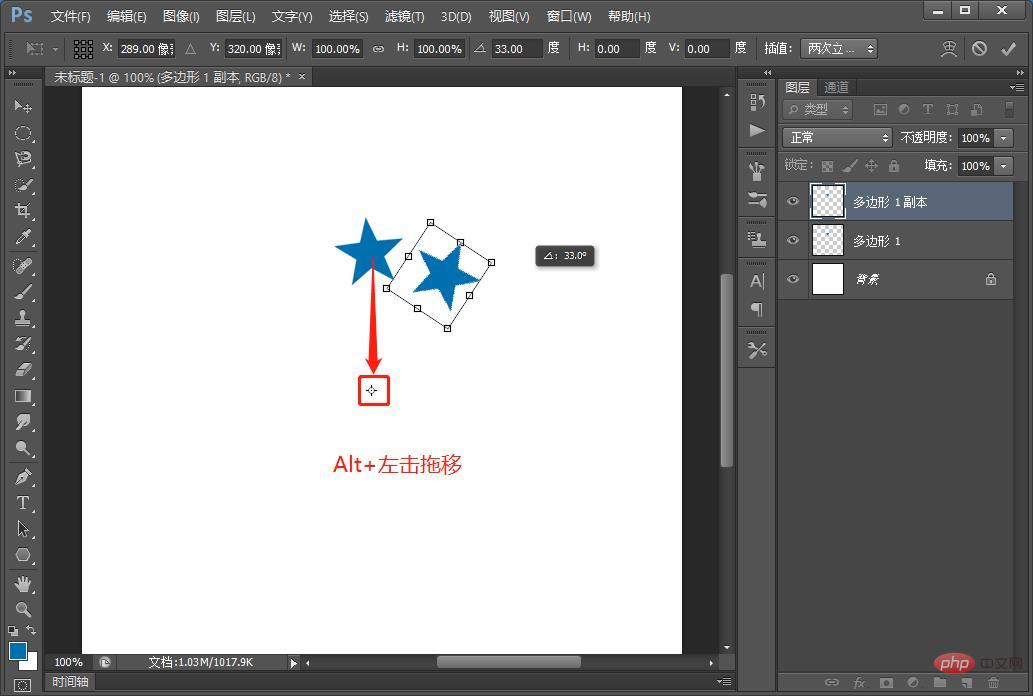The height and width of the screenshot is (696, 1033).
Task: Open the status bar info arrow
Action: 293,663
